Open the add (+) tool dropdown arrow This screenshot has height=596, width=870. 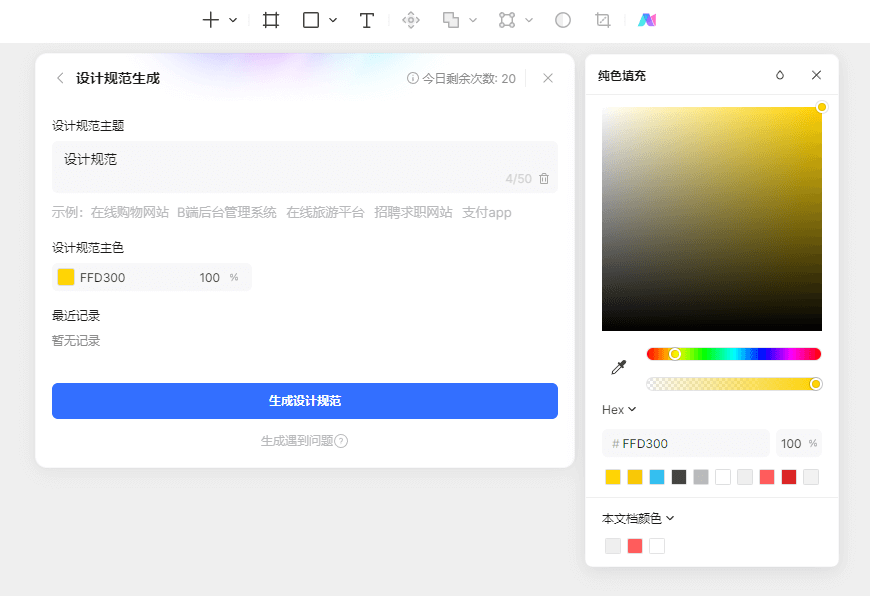tap(233, 20)
